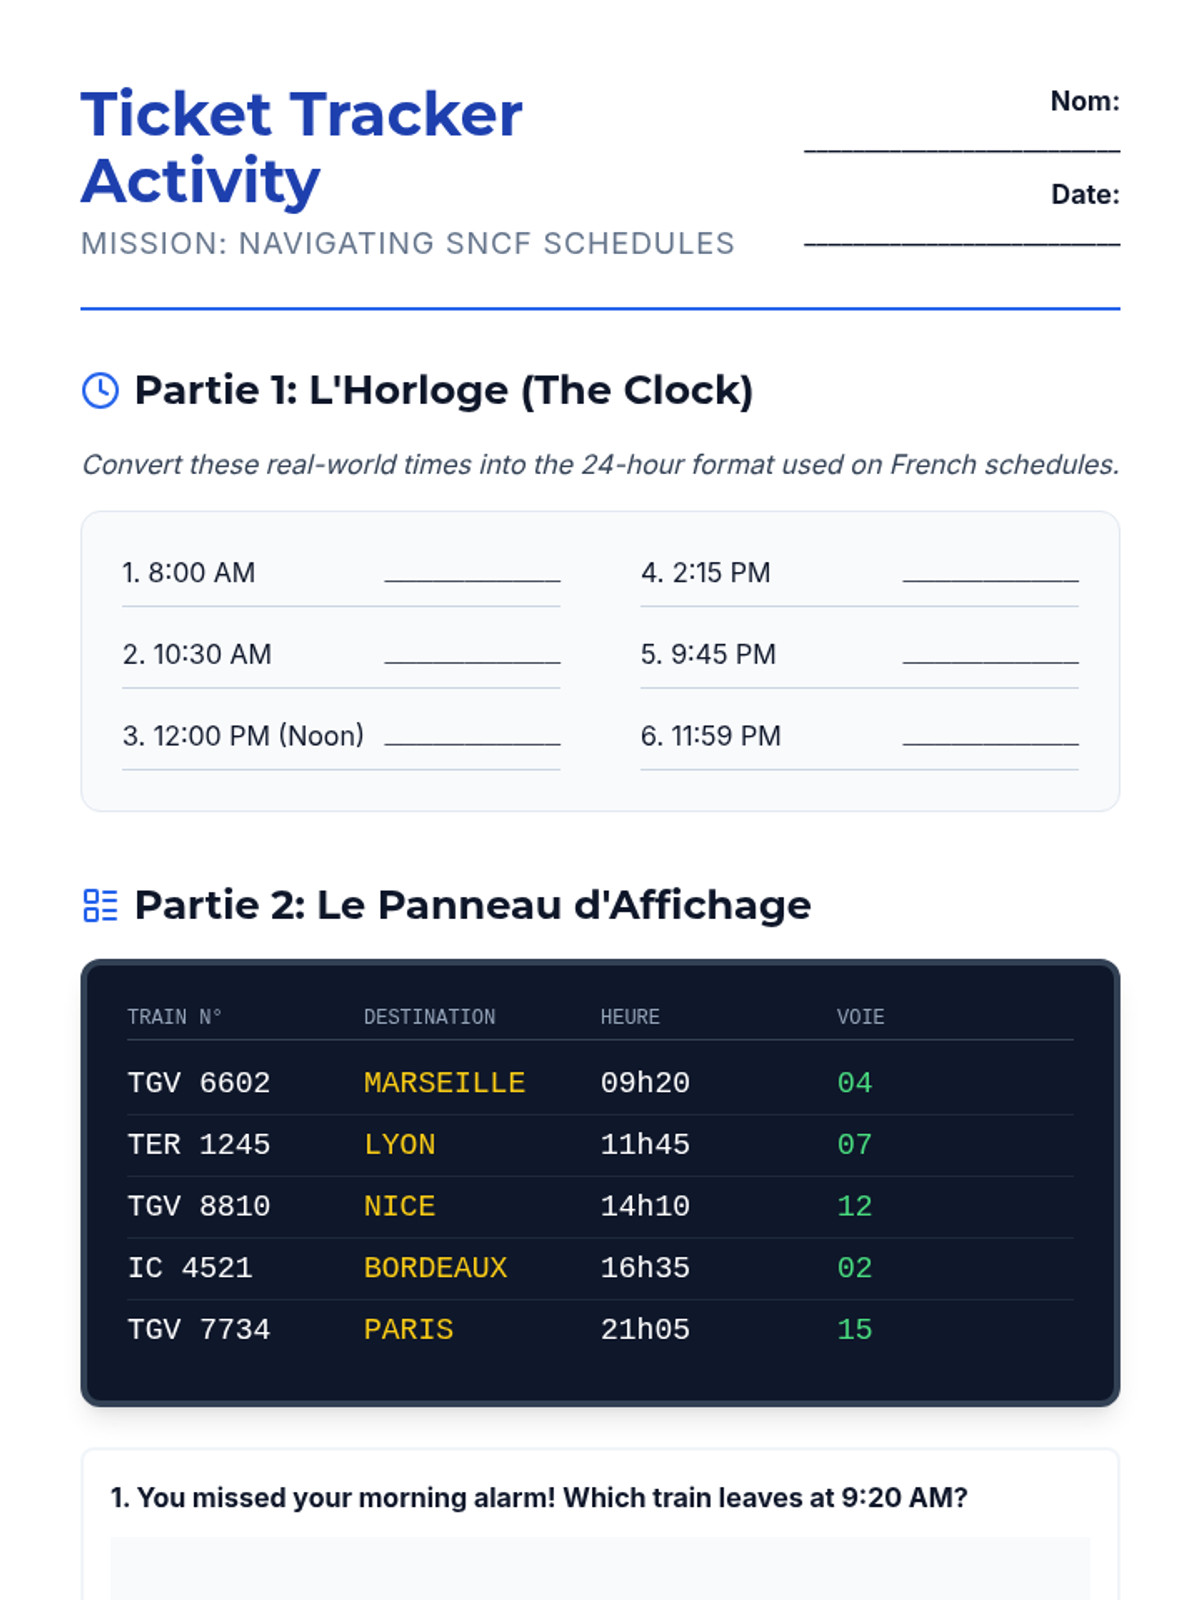Click the answer blank for 12:00 PM Noon

coord(472,741)
